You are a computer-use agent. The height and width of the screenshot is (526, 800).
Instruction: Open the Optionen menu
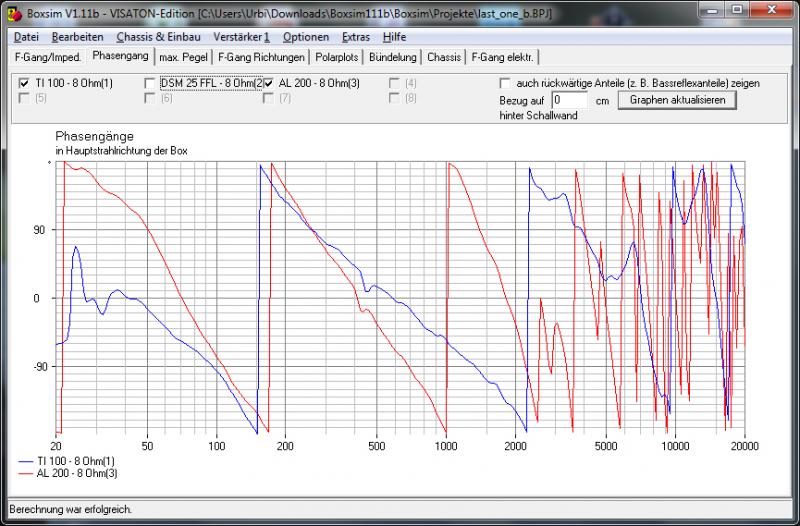[x=305, y=36]
